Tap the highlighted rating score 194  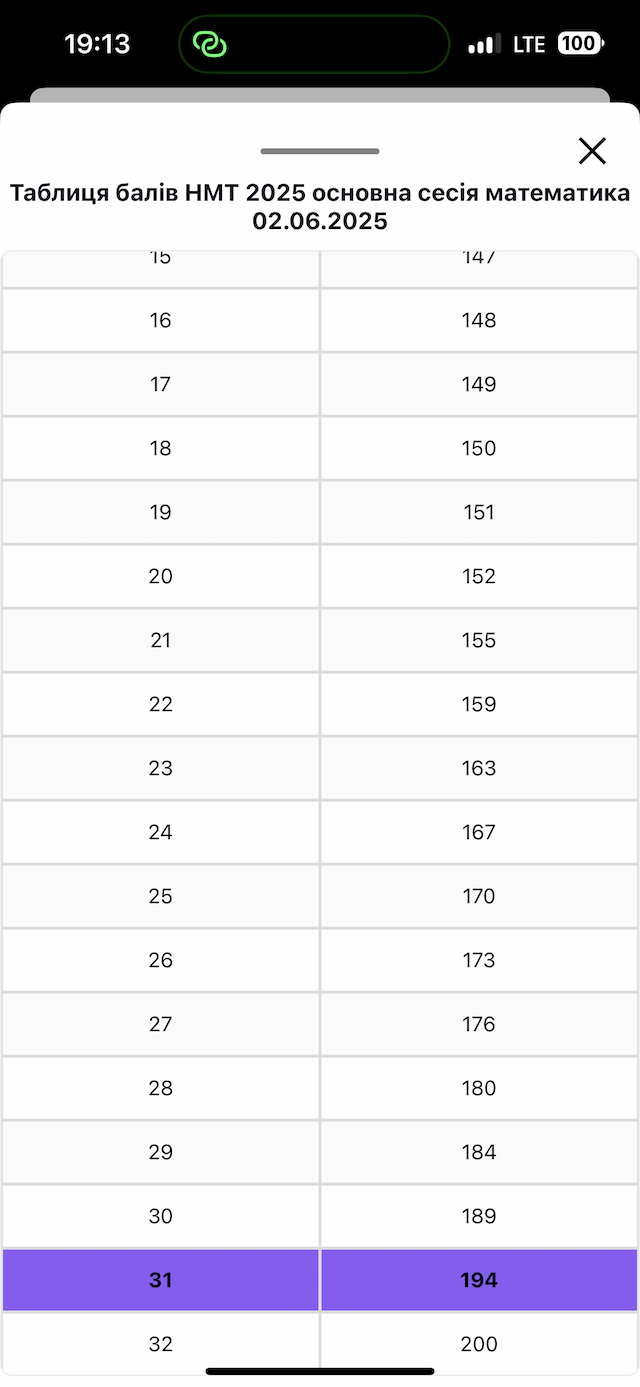479,1280
